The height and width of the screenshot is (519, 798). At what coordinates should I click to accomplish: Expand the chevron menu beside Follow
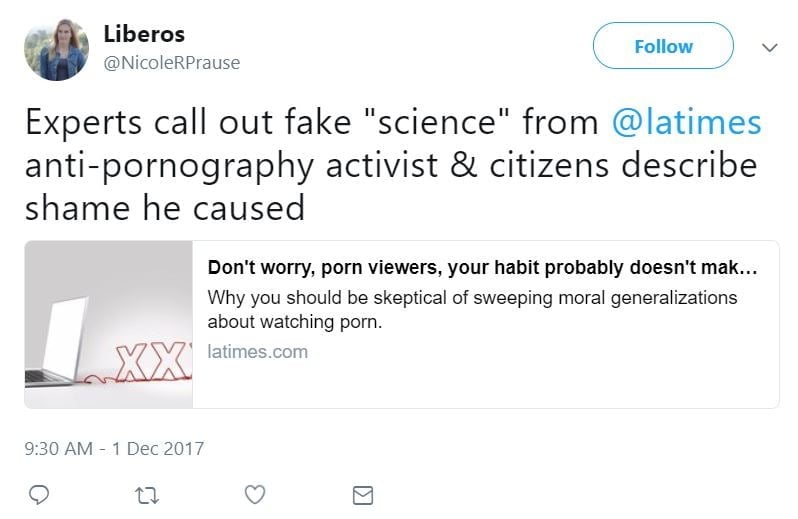pyautogui.click(x=769, y=47)
